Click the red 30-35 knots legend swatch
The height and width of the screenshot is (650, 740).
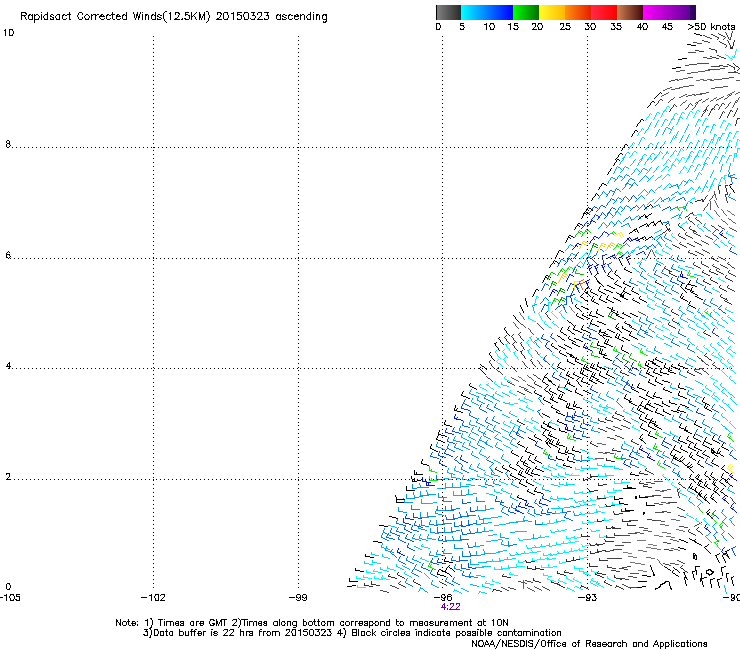(604, 12)
